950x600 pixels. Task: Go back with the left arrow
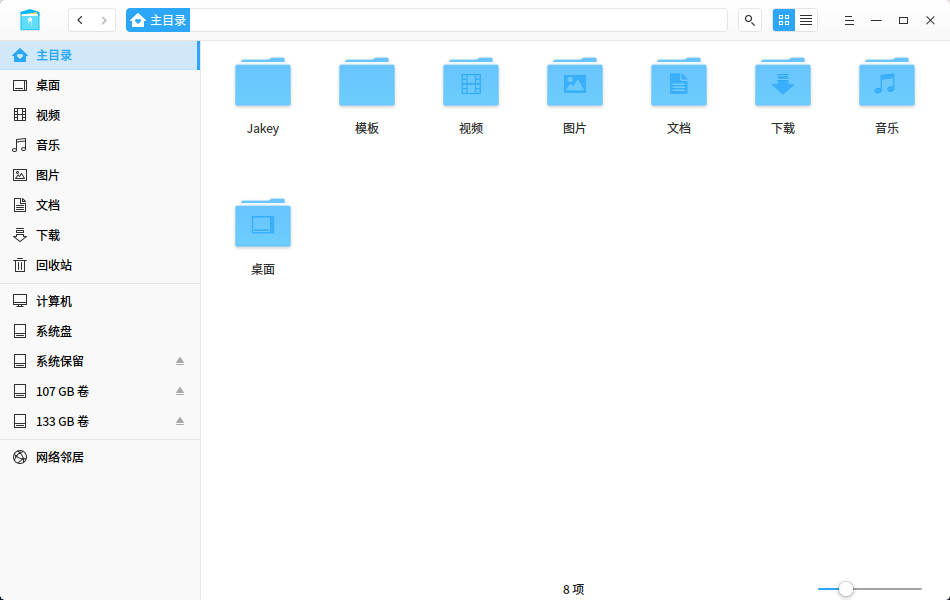(80, 20)
